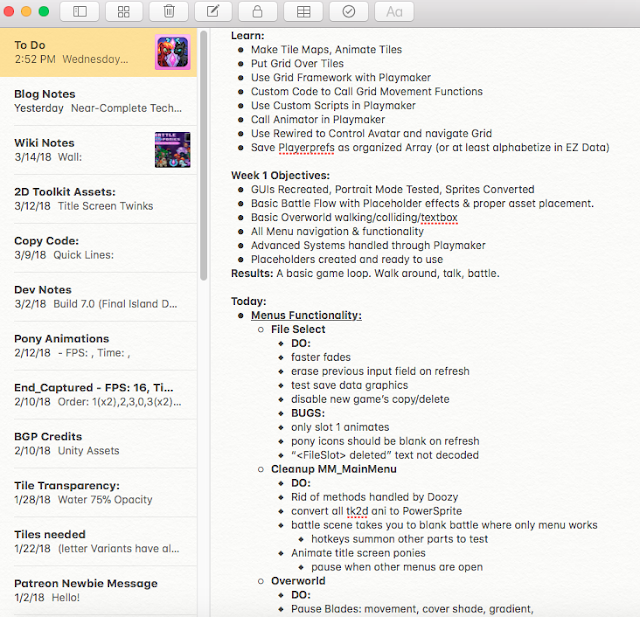This screenshot has height=617, width=640.
Task: Delete the note with trash icon
Action: click(x=169, y=11)
